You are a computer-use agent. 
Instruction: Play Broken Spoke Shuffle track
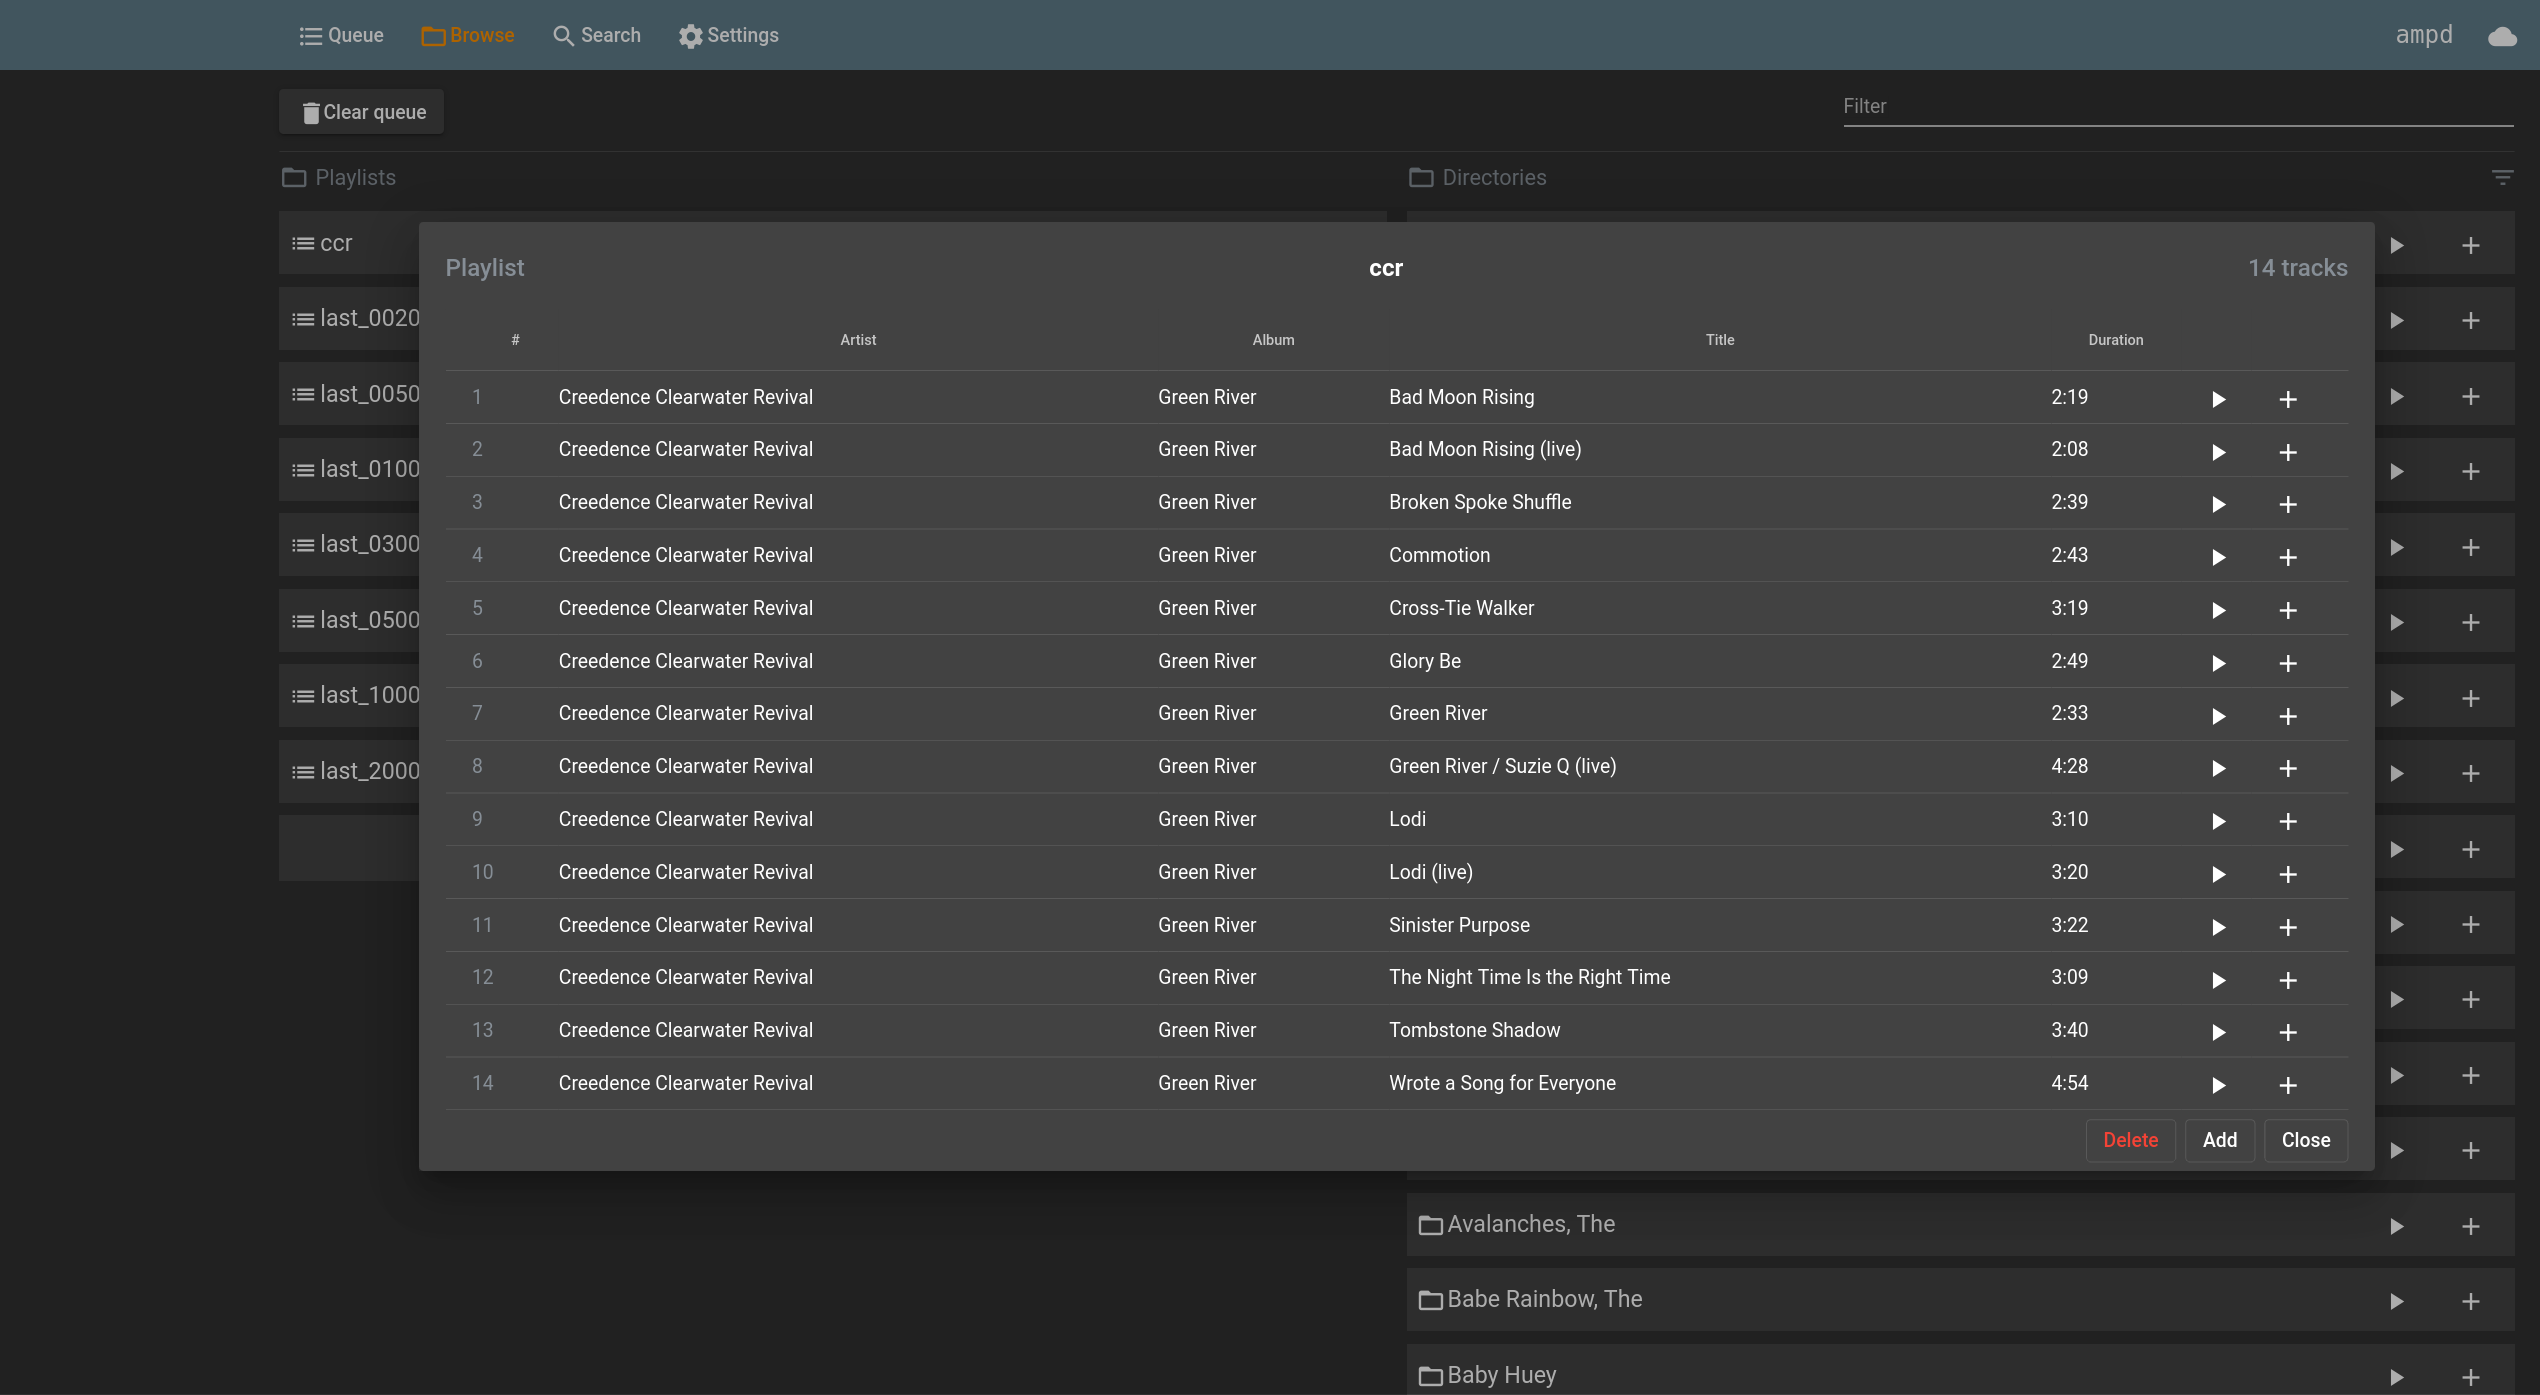tap(2218, 504)
